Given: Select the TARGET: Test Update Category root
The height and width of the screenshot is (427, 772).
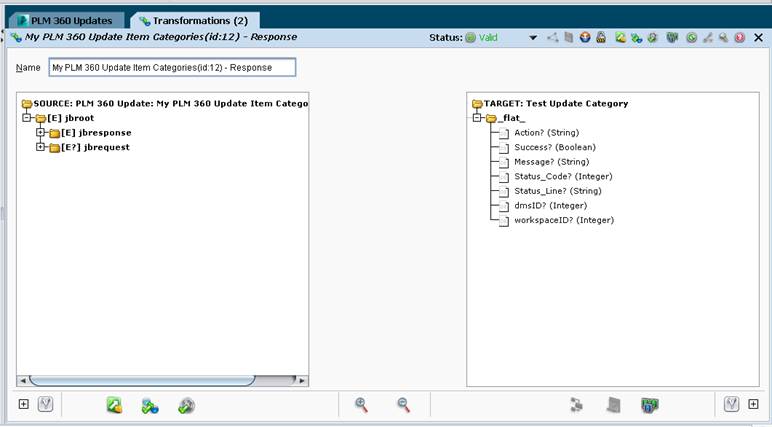Looking at the screenshot, I should coord(550,103).
